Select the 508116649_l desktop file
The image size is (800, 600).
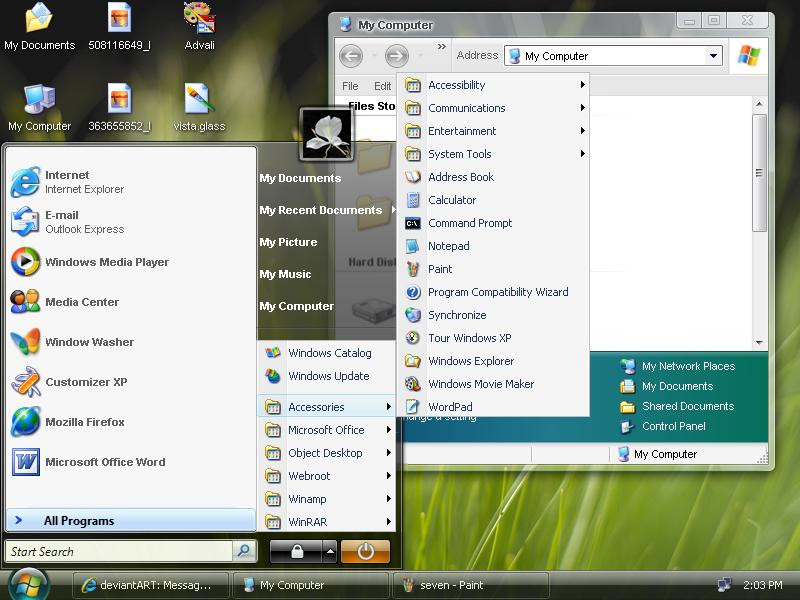tap(119, 27)
